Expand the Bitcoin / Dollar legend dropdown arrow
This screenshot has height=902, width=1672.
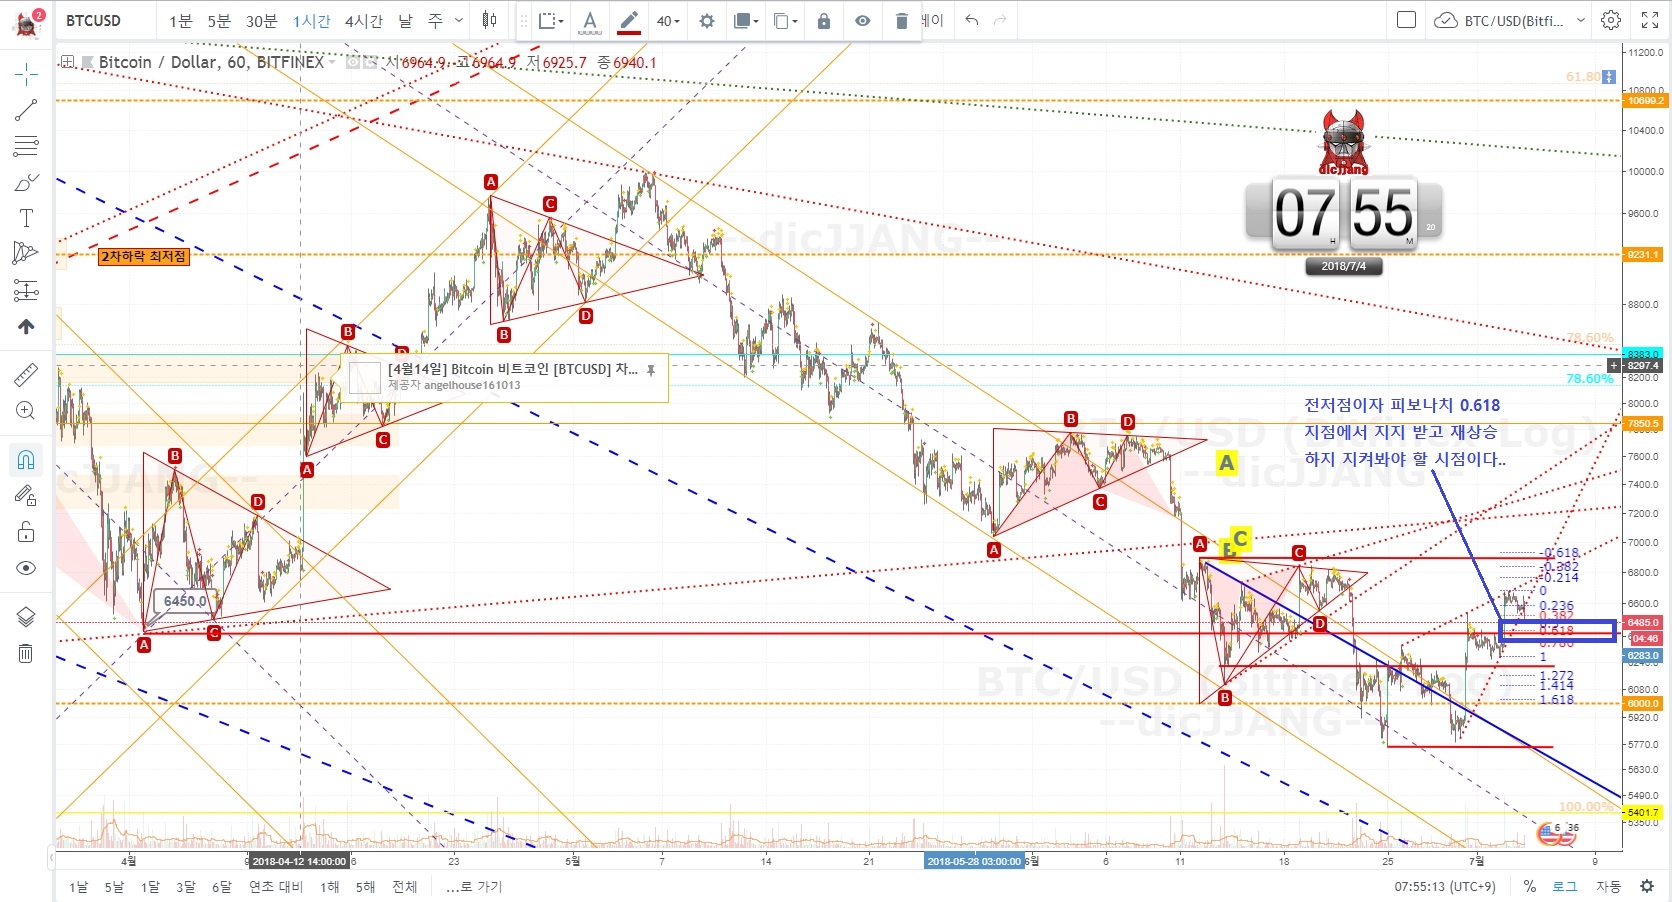[x=333, y=62]
